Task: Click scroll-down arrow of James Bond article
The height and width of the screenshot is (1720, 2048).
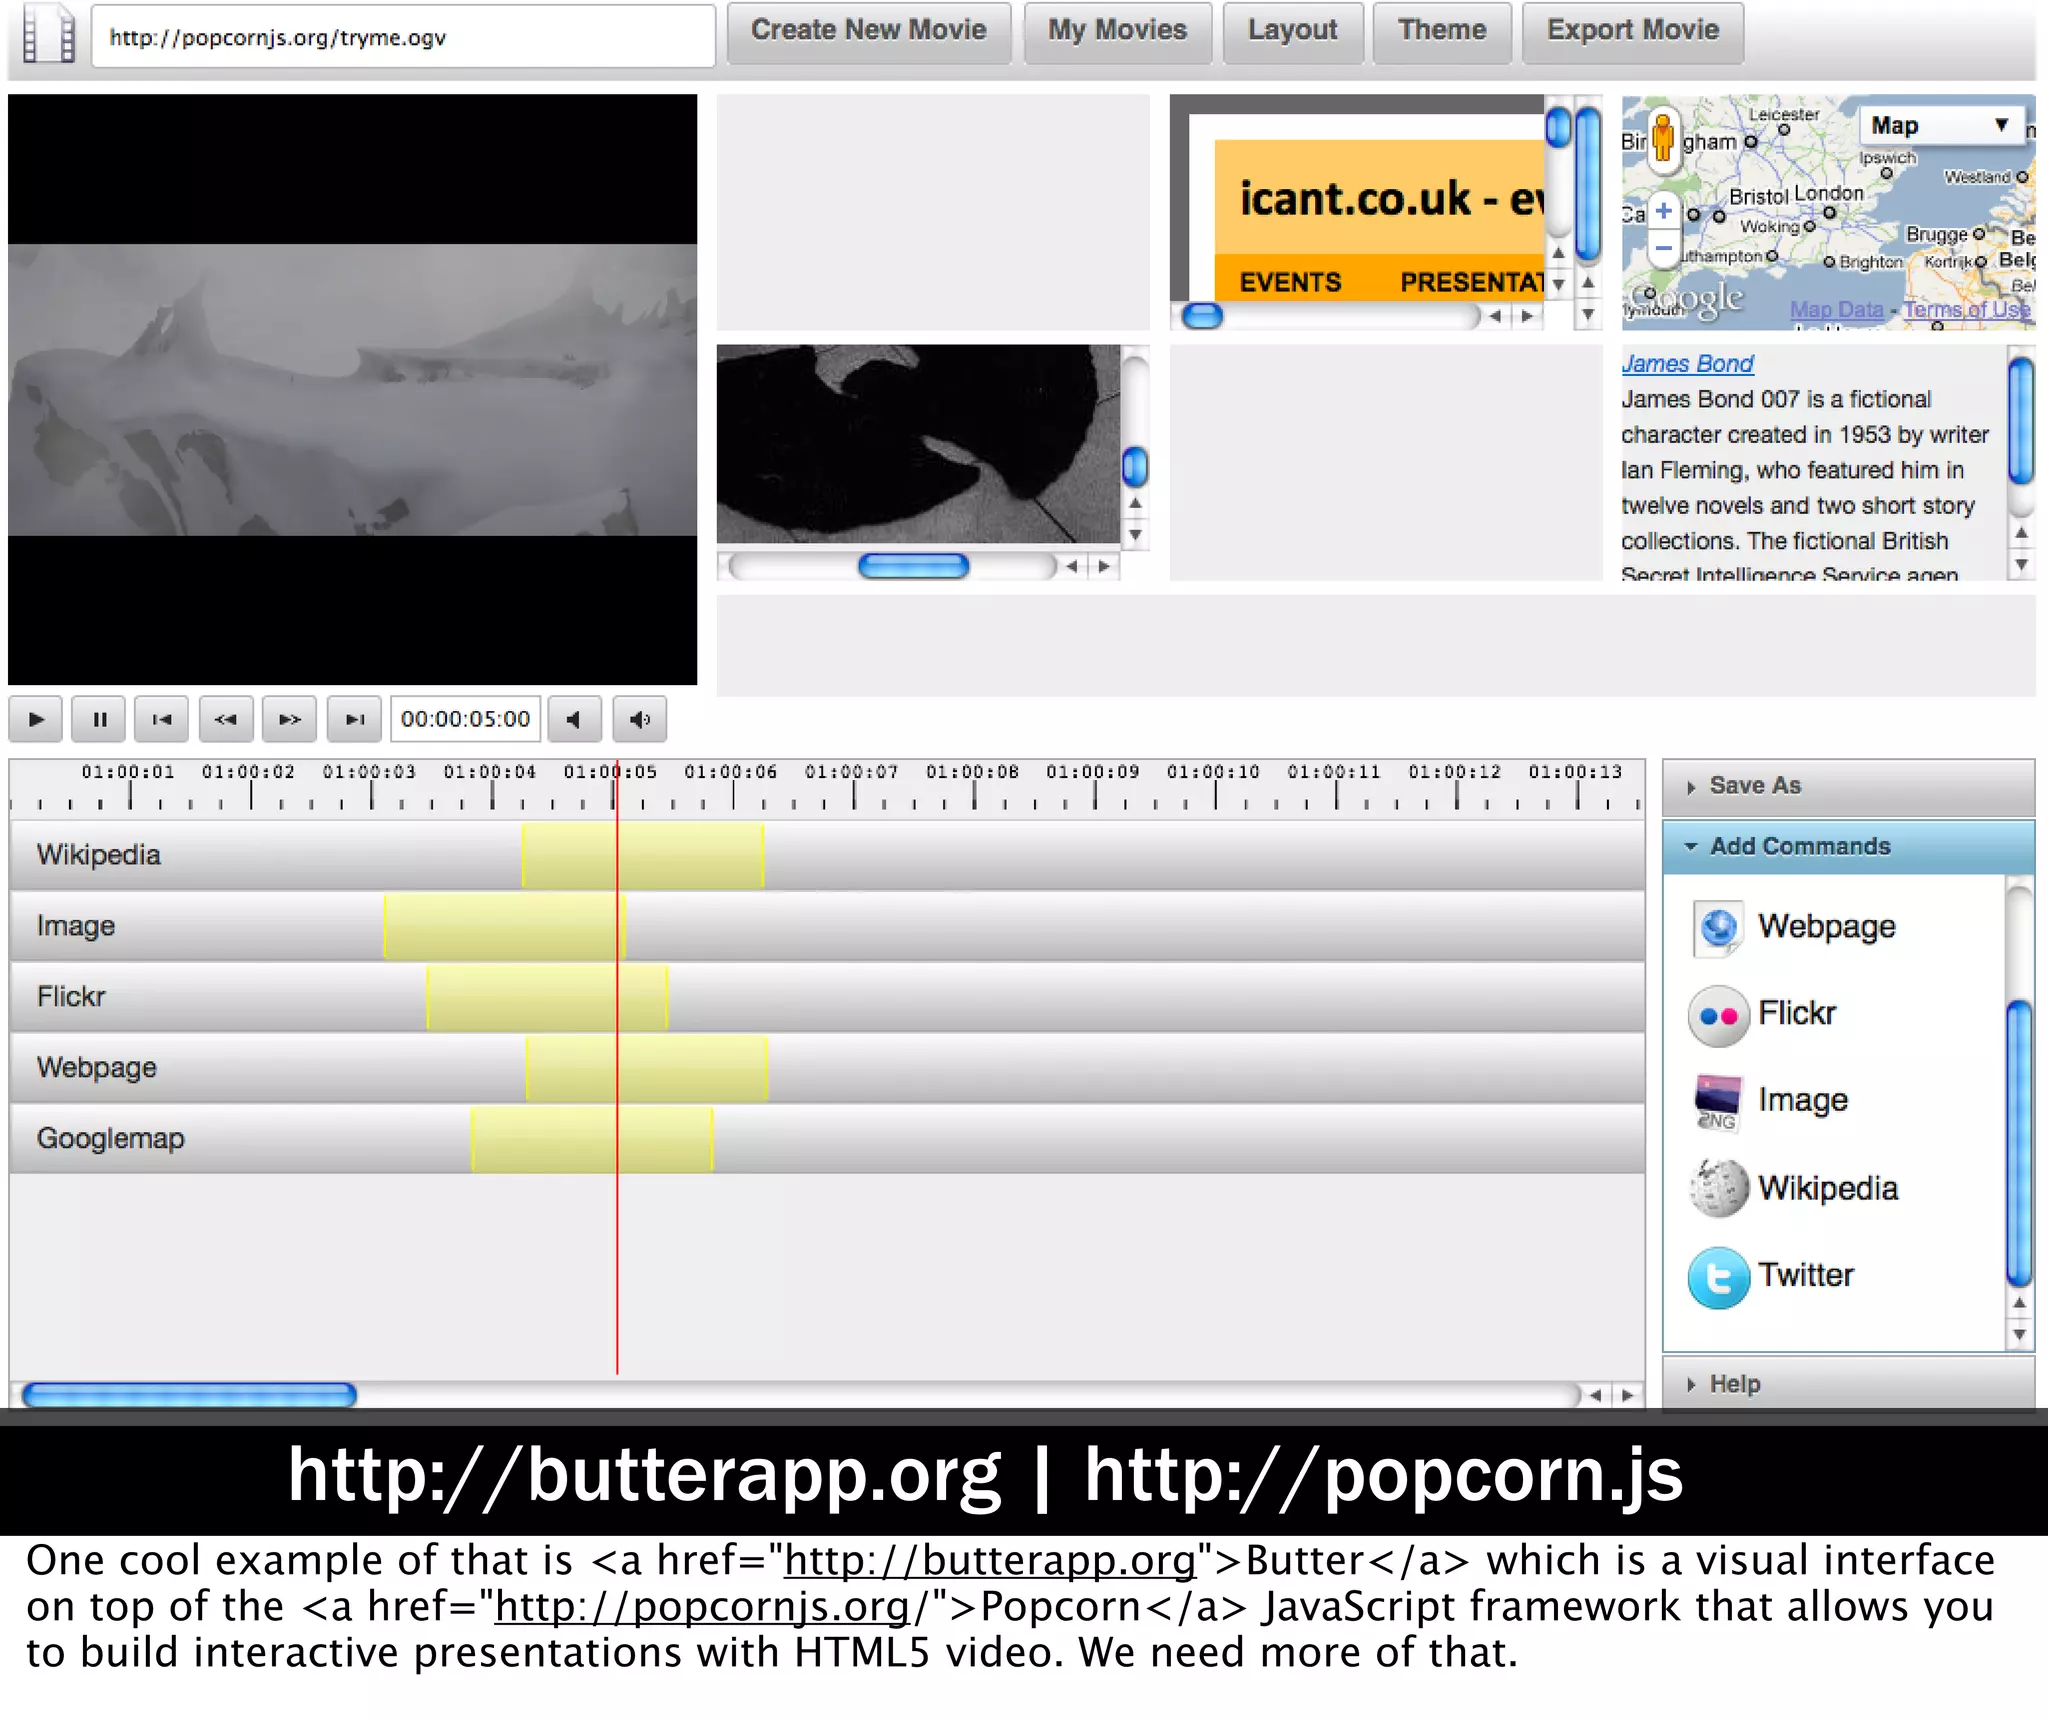Action: (x=2021, y=565)
